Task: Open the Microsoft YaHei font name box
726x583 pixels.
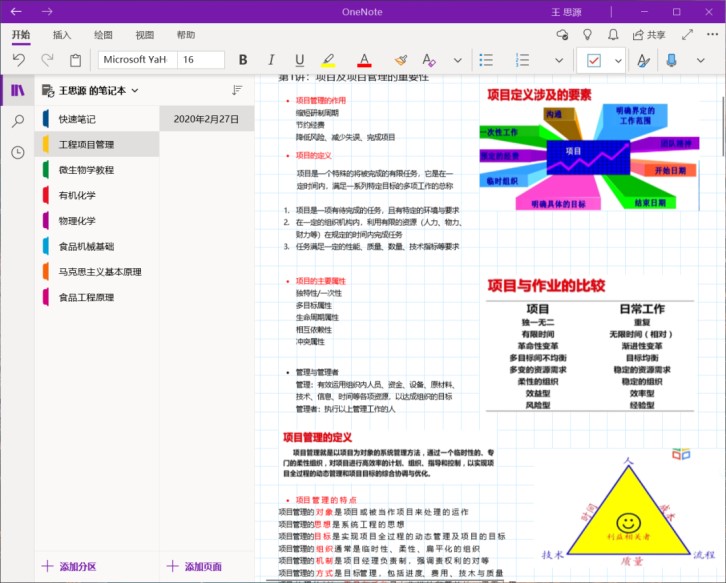Action: coord(134,60)
